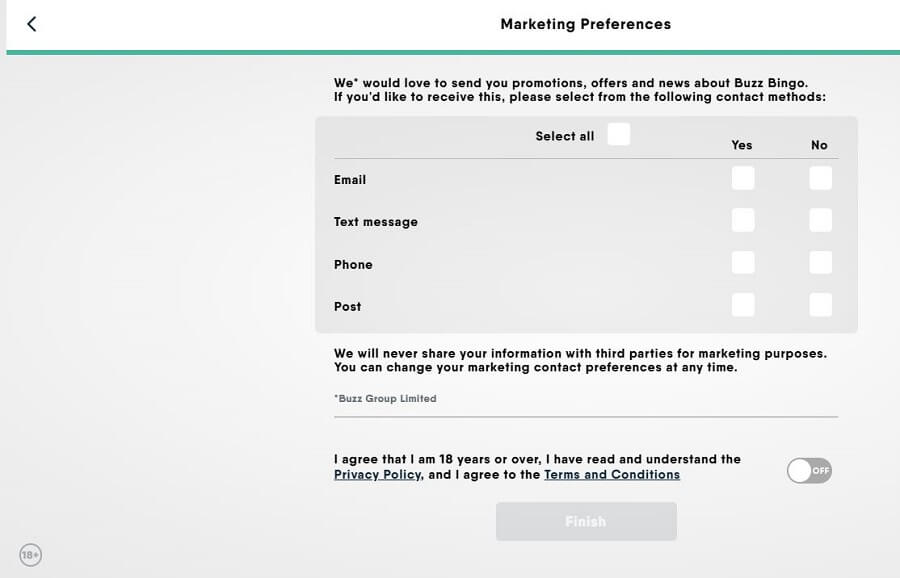Click the Yes column header
The image size is (900, 578).
tap(742, 145)
